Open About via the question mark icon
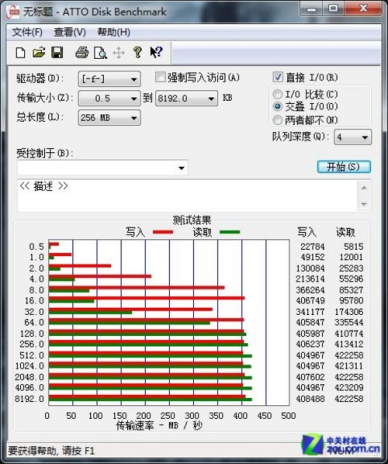 pyautogui.click(x=137, y=53)
